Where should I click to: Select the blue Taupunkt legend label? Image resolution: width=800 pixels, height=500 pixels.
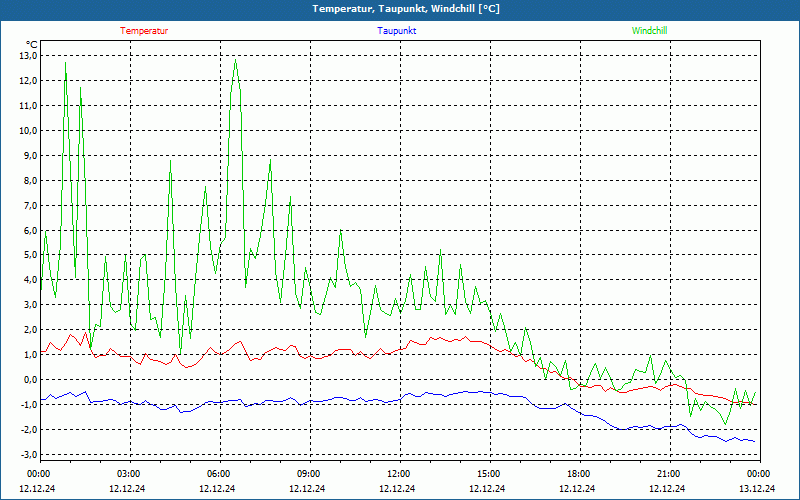tap(397, 31)
